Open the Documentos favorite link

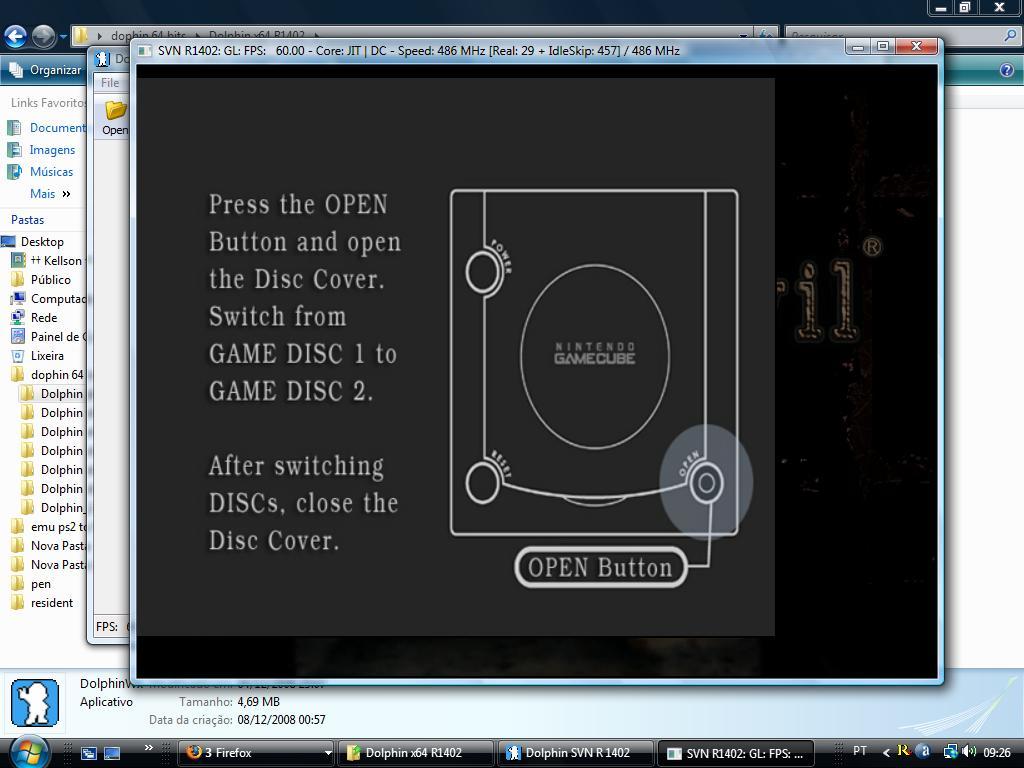coord(47,128)
